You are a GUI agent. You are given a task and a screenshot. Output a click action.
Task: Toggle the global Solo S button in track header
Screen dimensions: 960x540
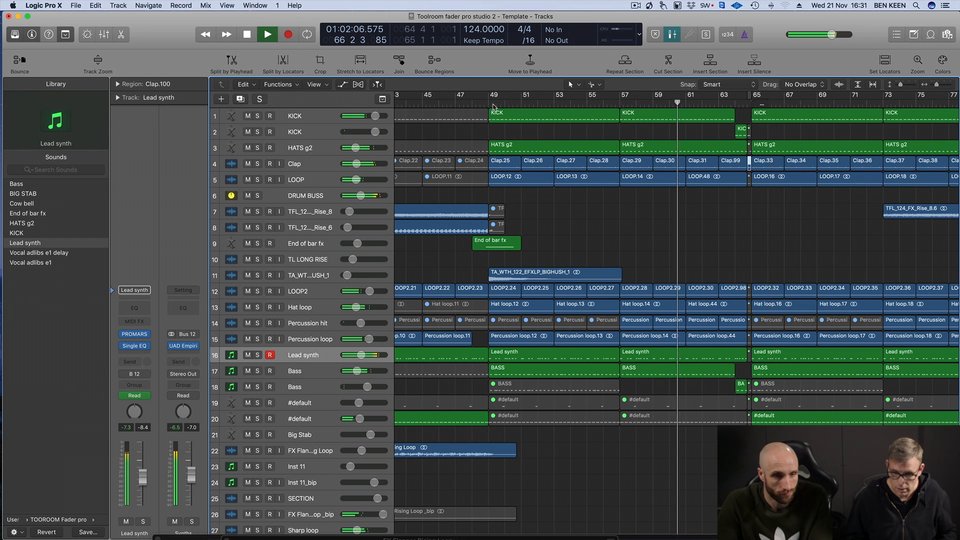[x=259, y=99]
